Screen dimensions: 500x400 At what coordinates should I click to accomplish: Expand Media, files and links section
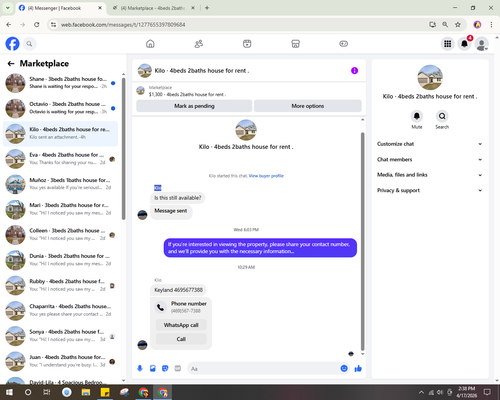tap(430, 175)
